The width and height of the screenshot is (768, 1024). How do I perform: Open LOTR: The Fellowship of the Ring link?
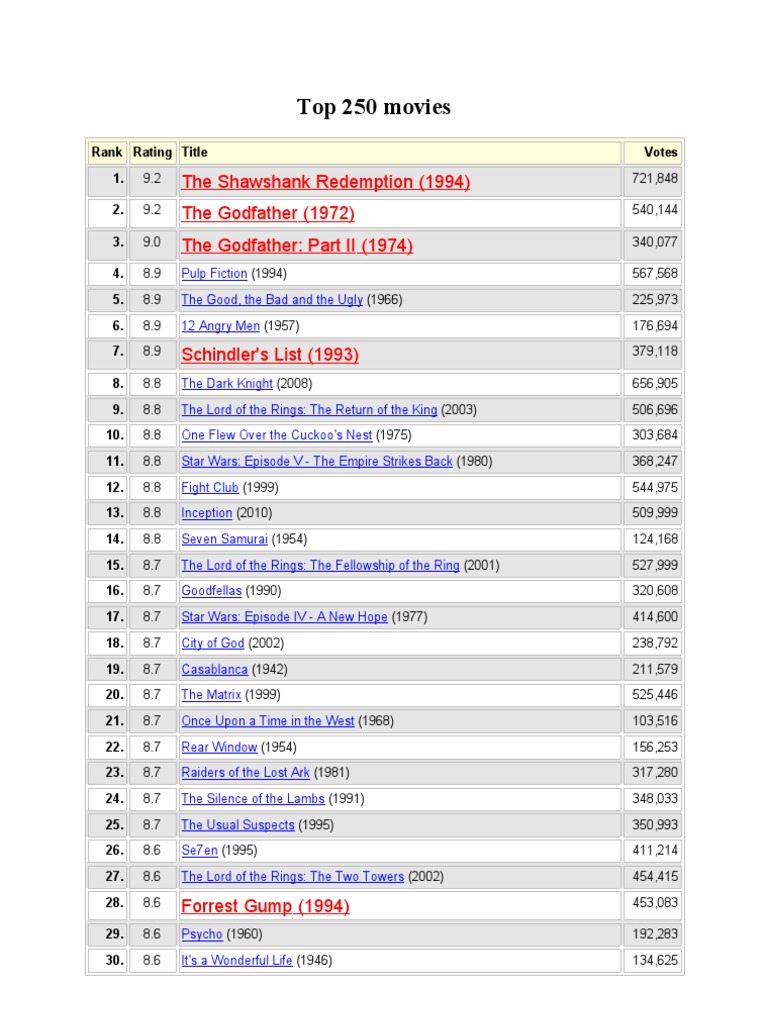320,565
